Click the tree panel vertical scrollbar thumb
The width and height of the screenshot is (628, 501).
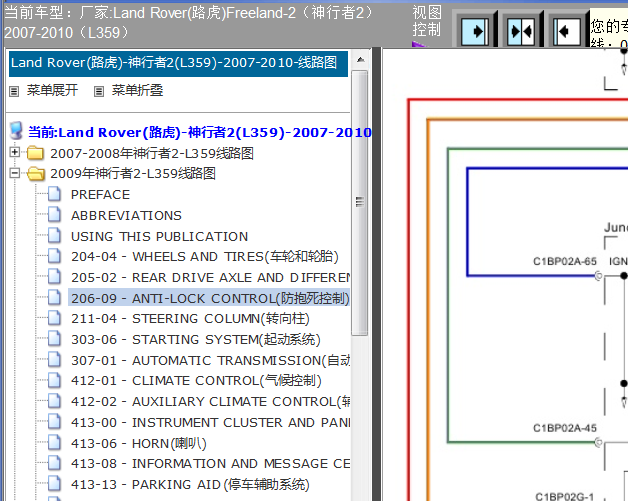(360, 202)
